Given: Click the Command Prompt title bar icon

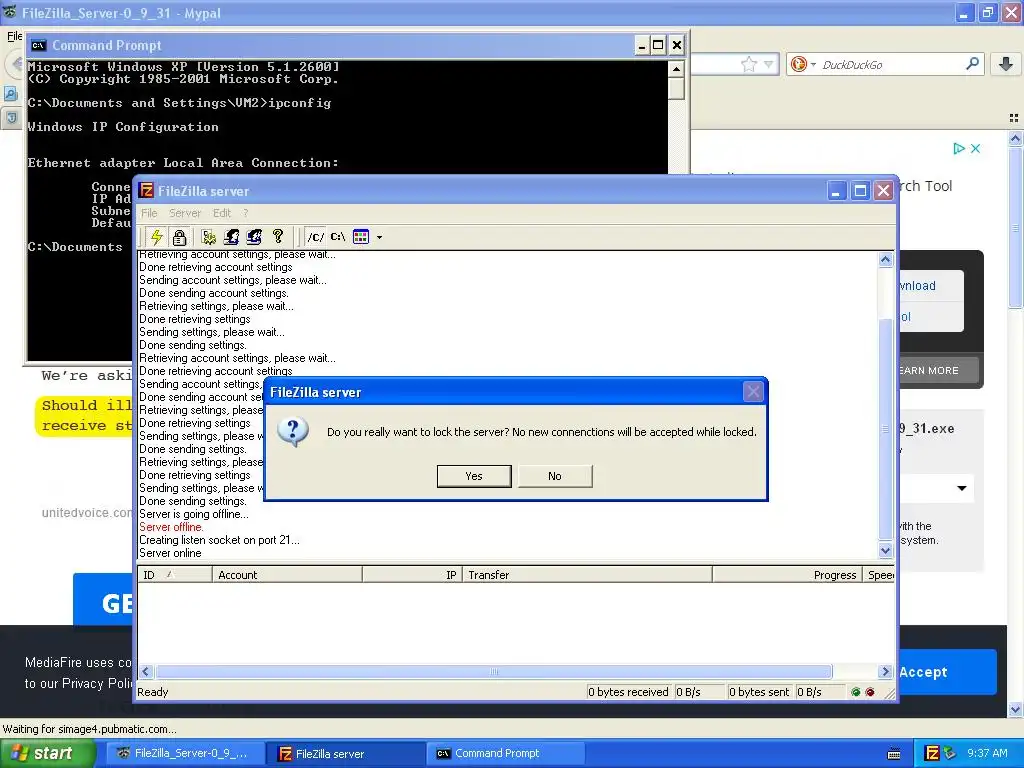Looking at the screenshot, I should tap(39, 45).
